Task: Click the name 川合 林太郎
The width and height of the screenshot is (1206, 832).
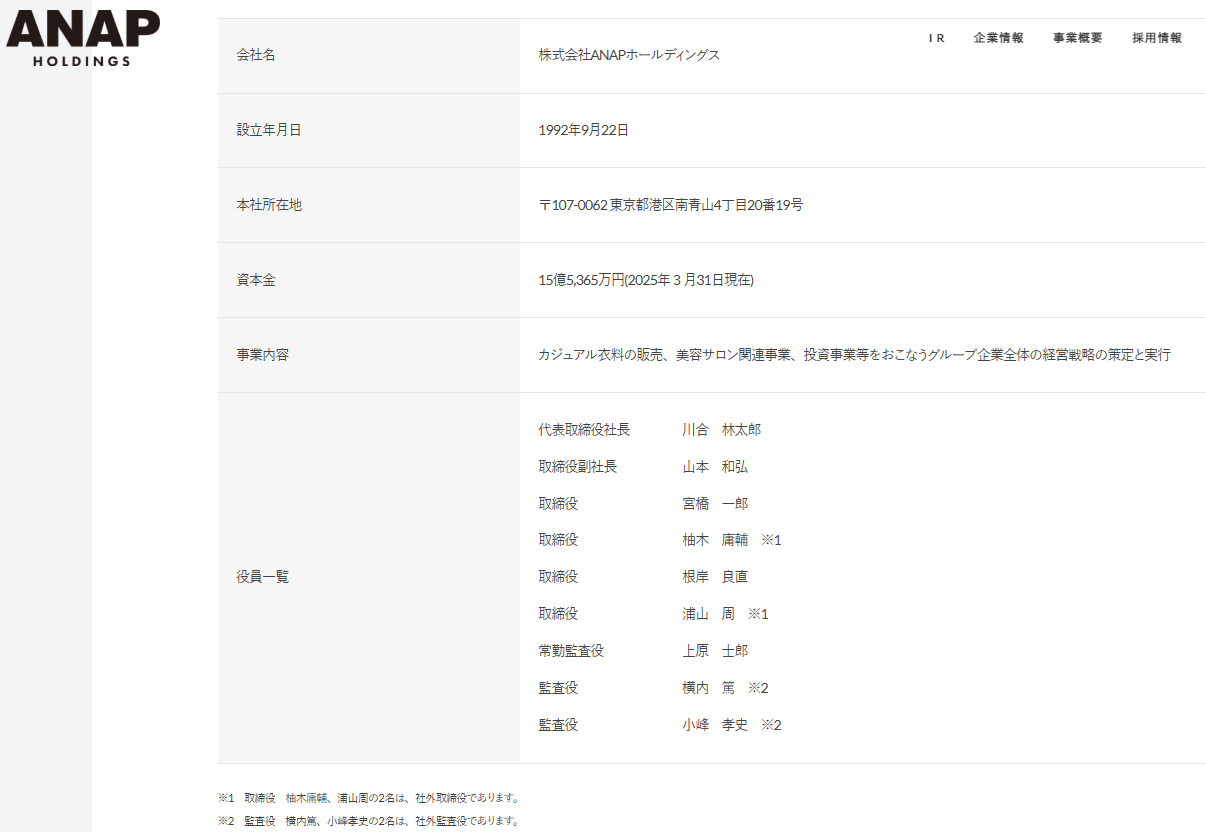Action: [721, 430]
